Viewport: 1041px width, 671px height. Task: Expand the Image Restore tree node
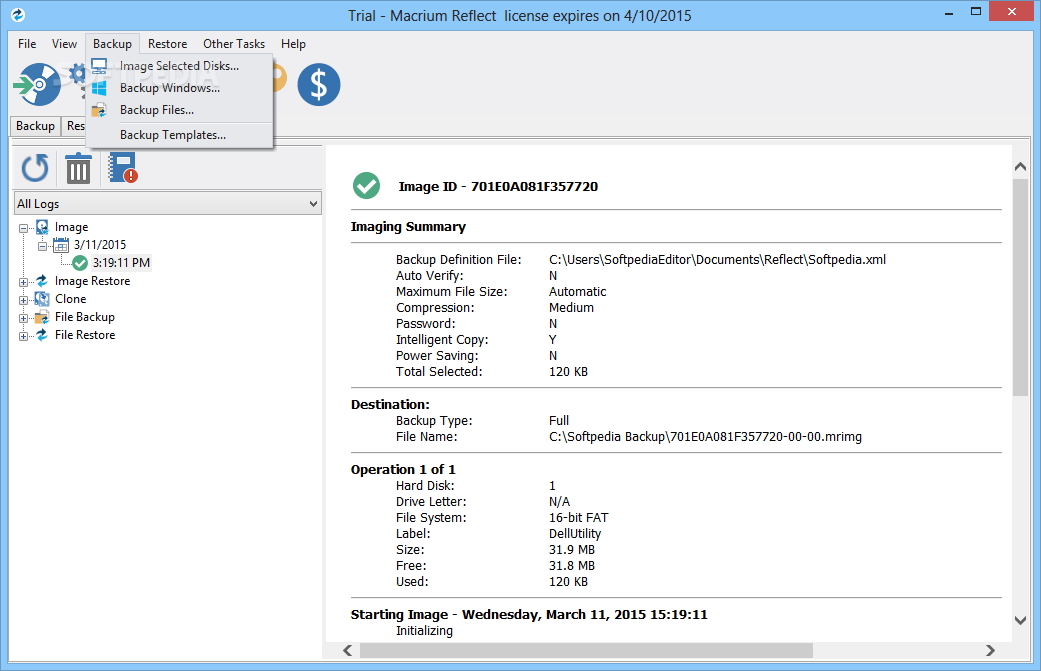click(23, 282)
